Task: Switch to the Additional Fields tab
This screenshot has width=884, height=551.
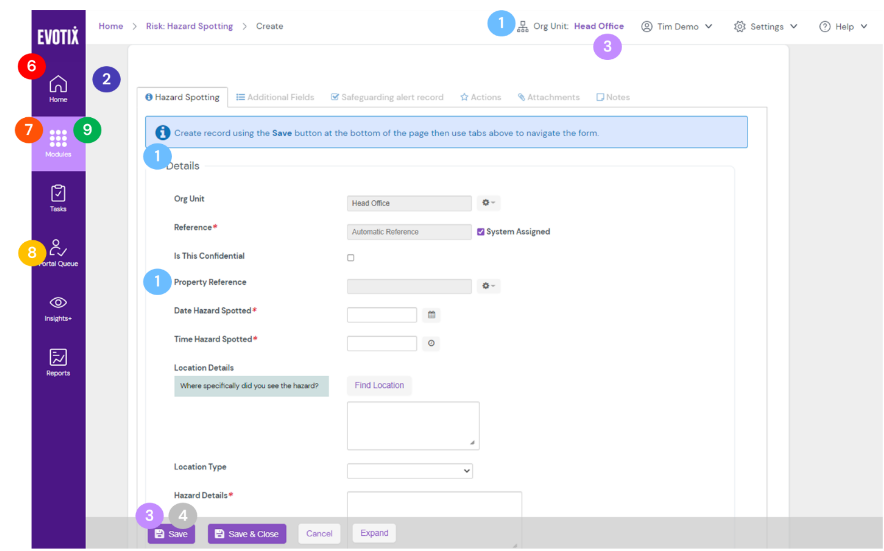Action: 275,97
